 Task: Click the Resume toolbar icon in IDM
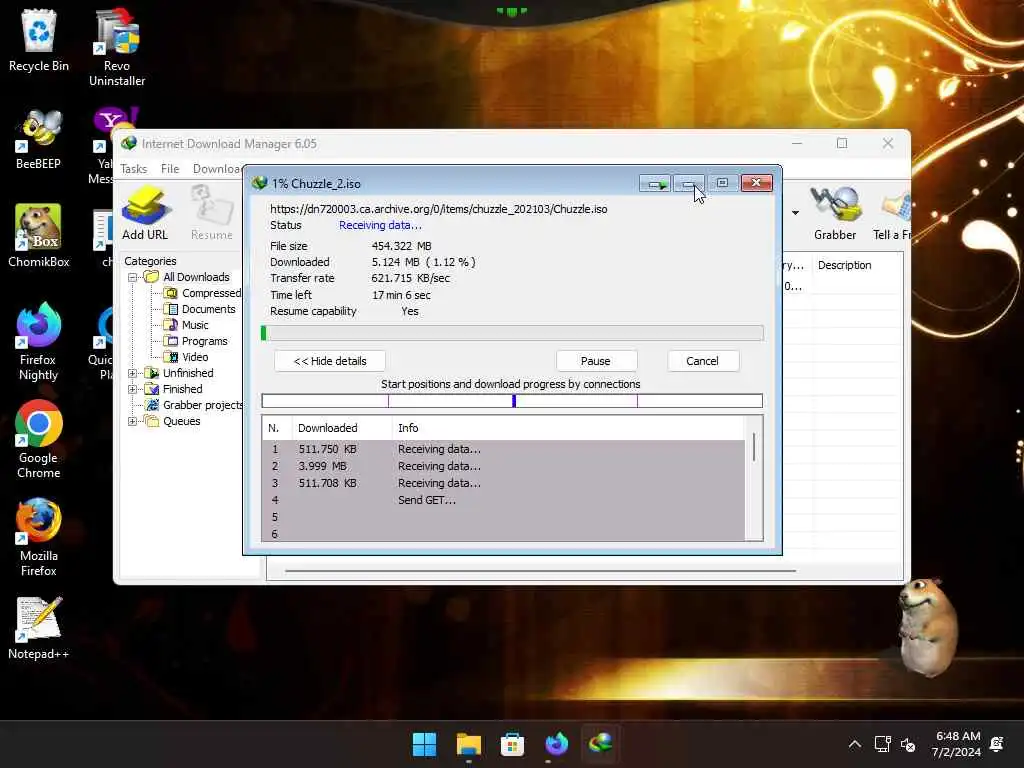click(x=212, y=213)
